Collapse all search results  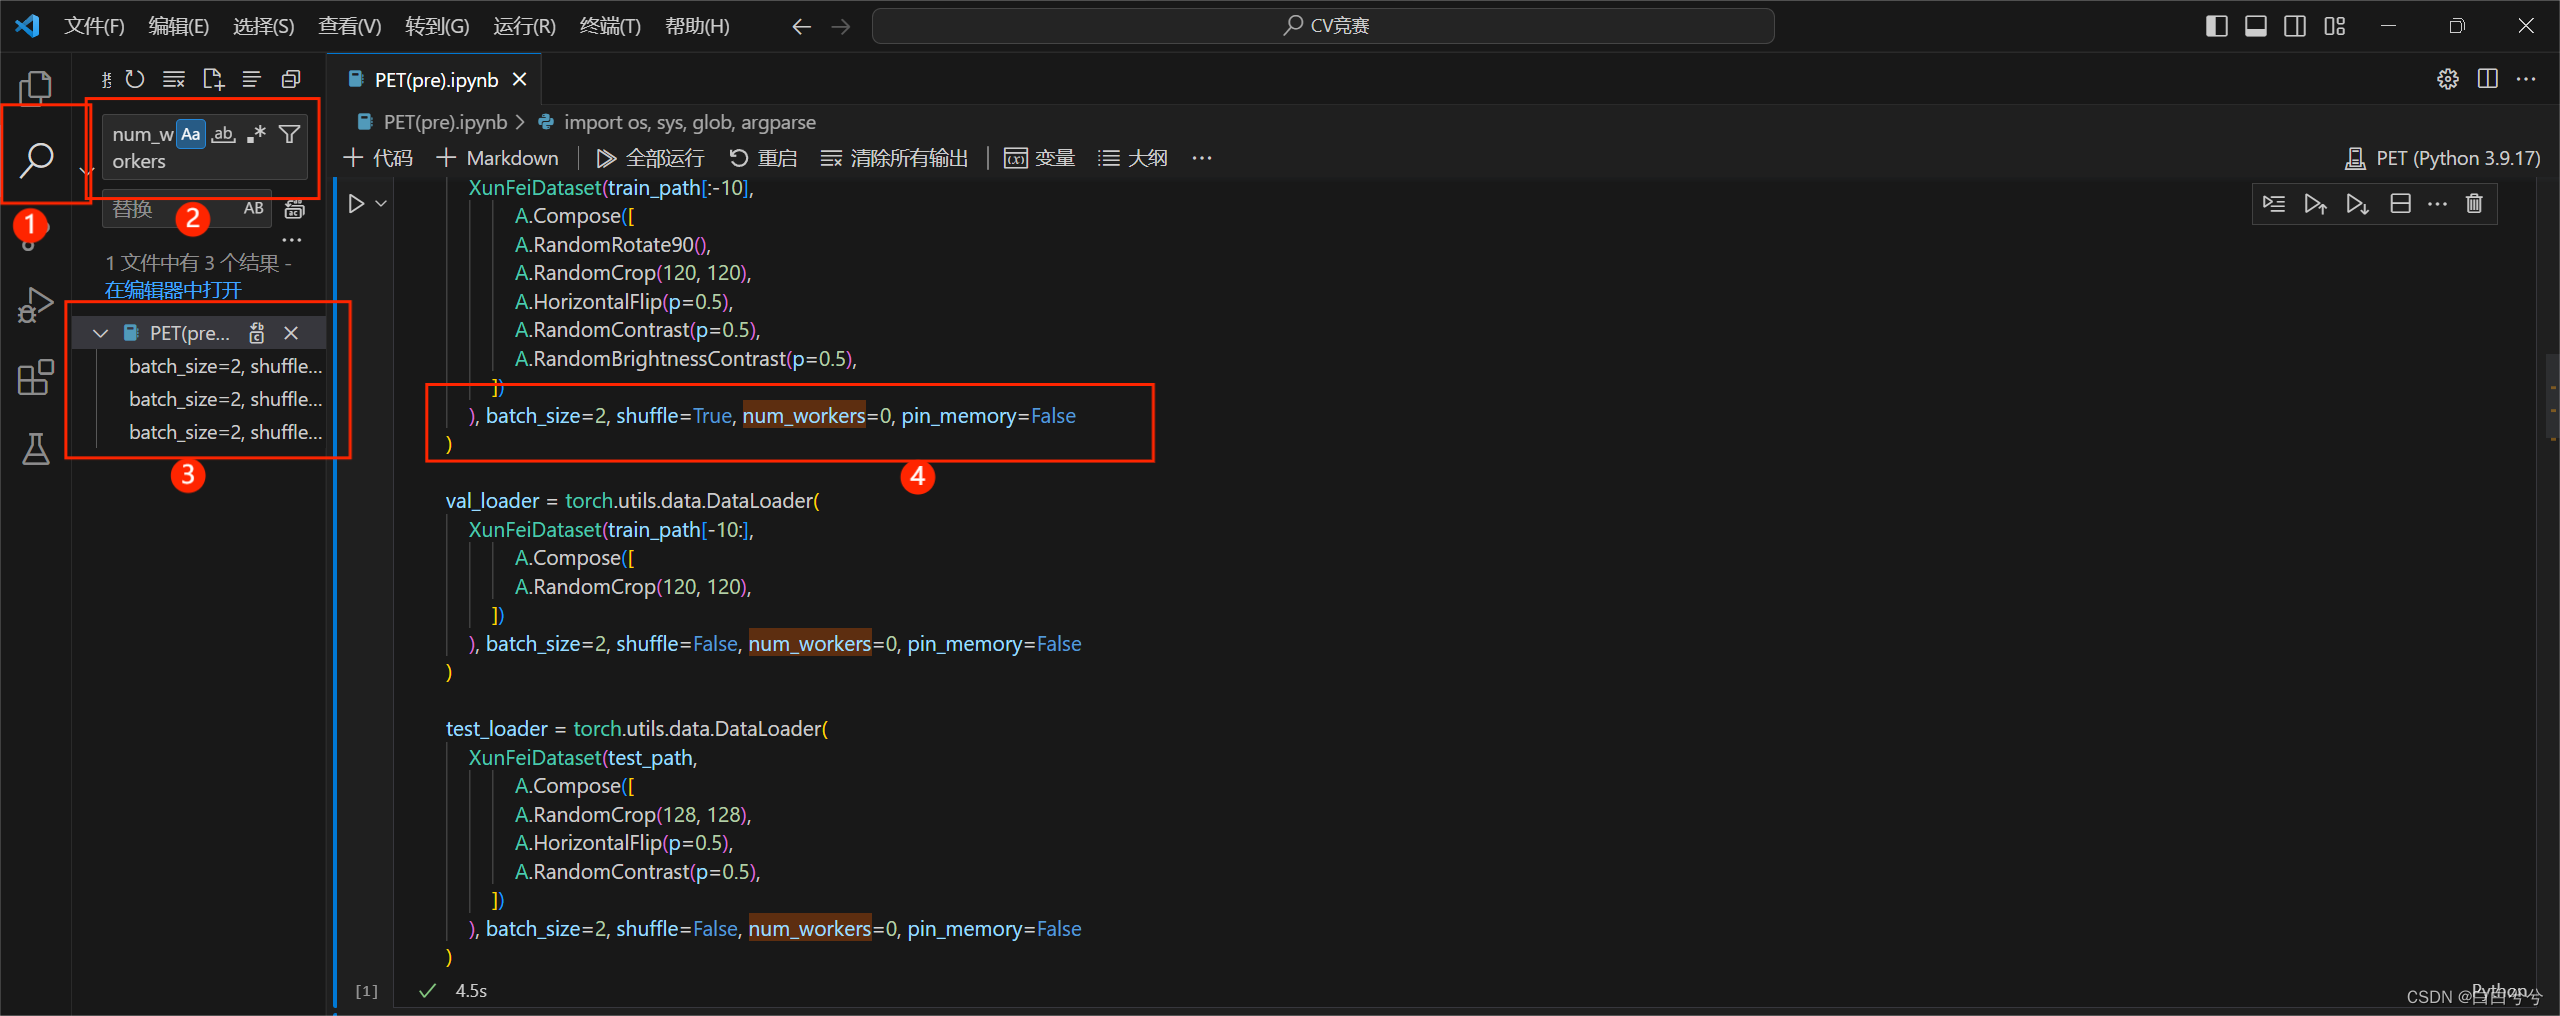[291, 79]
